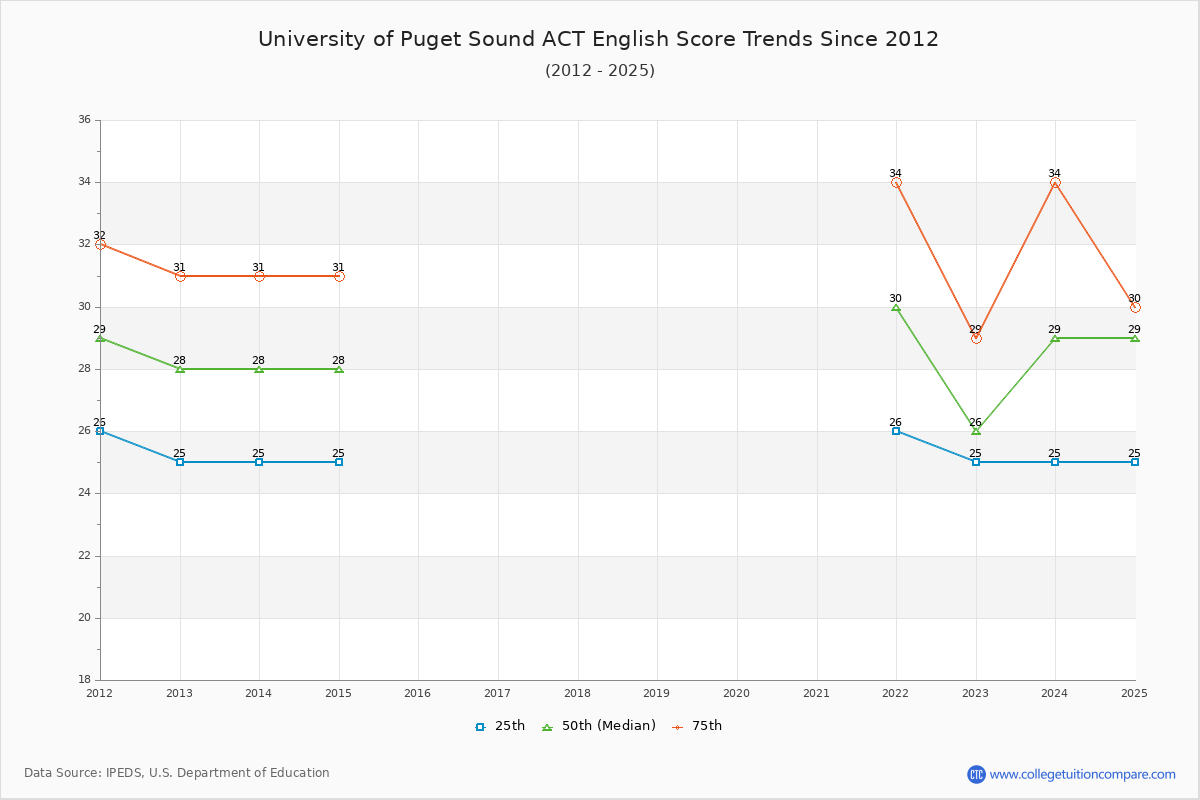The height and width of the screenshot is (800, 1200).
Task: Select the 2015 median point (28)
Action: coord(339,369)
